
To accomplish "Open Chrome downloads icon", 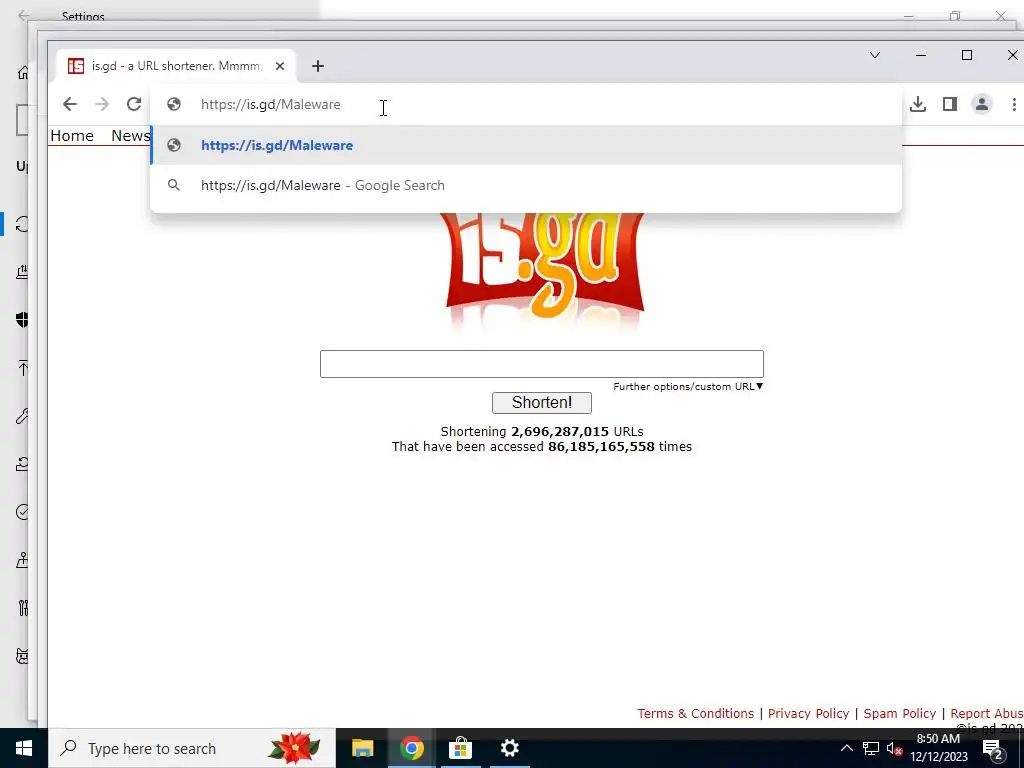I will pyautogui.click(x=918, y=104).
